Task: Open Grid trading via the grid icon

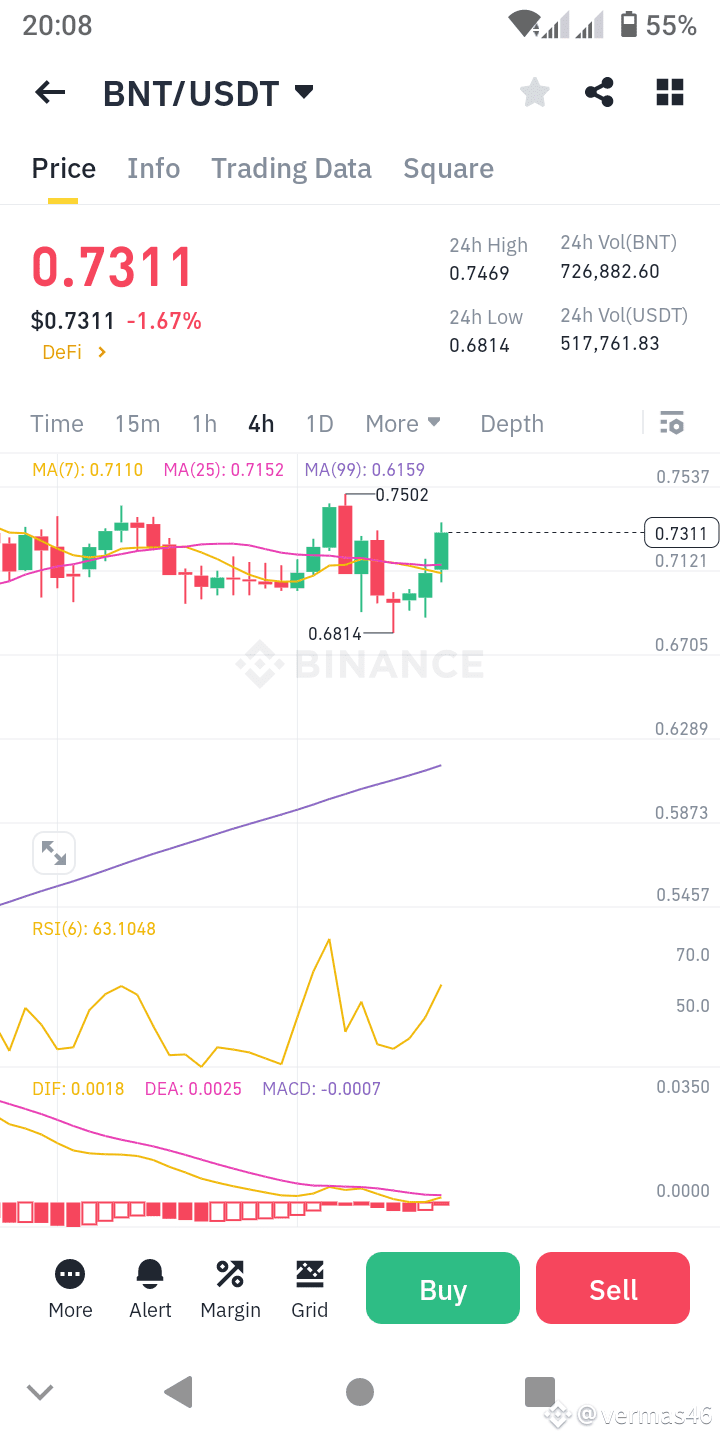Action: point(310,1274)
